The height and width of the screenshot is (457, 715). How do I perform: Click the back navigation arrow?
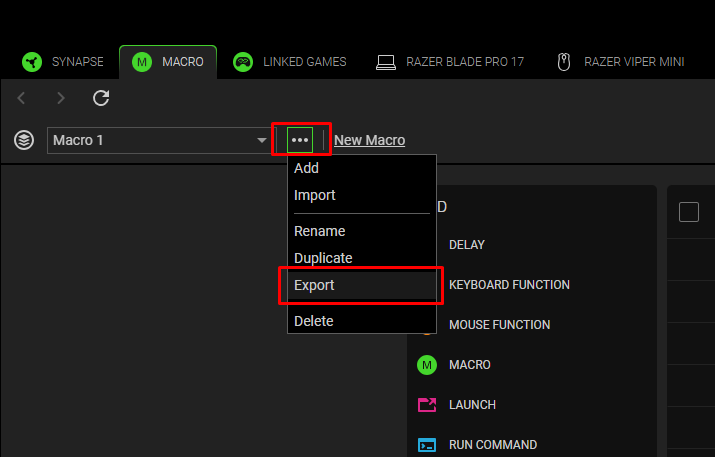click(23, 98)
